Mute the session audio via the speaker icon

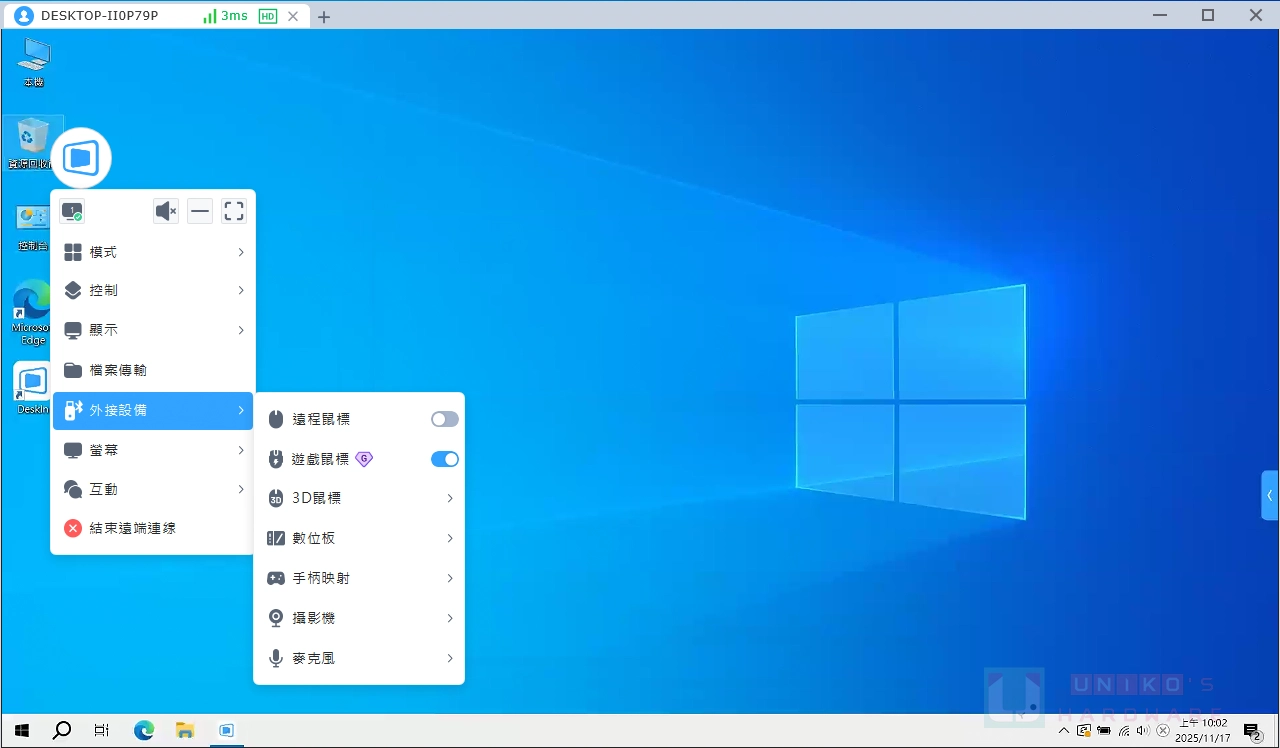tap(165, 210)
